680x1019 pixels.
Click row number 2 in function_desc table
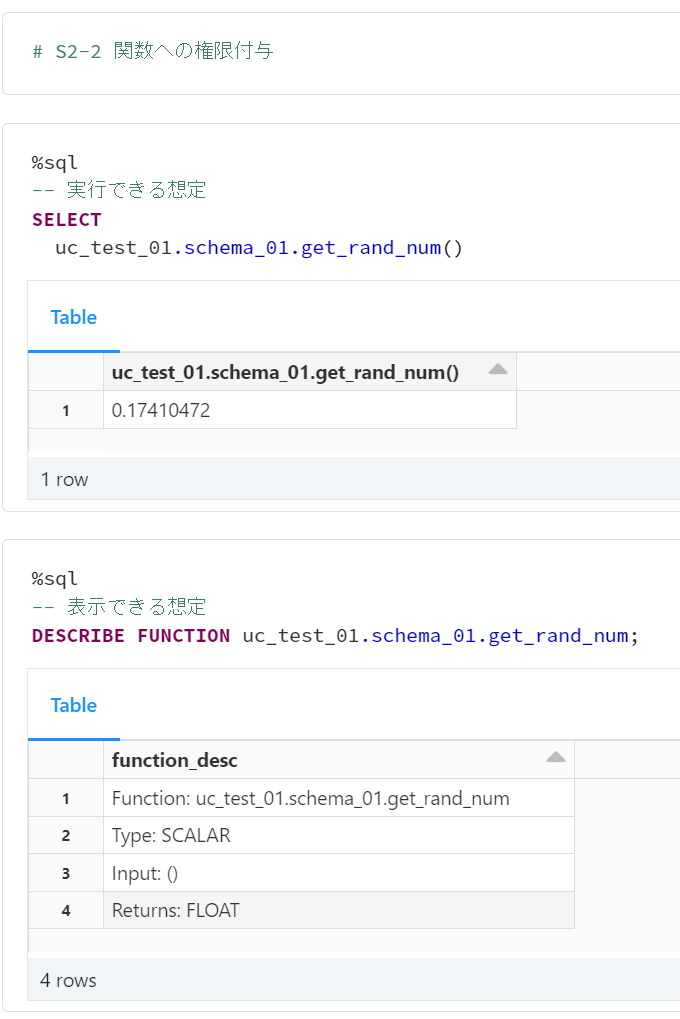tap(66, 836)
